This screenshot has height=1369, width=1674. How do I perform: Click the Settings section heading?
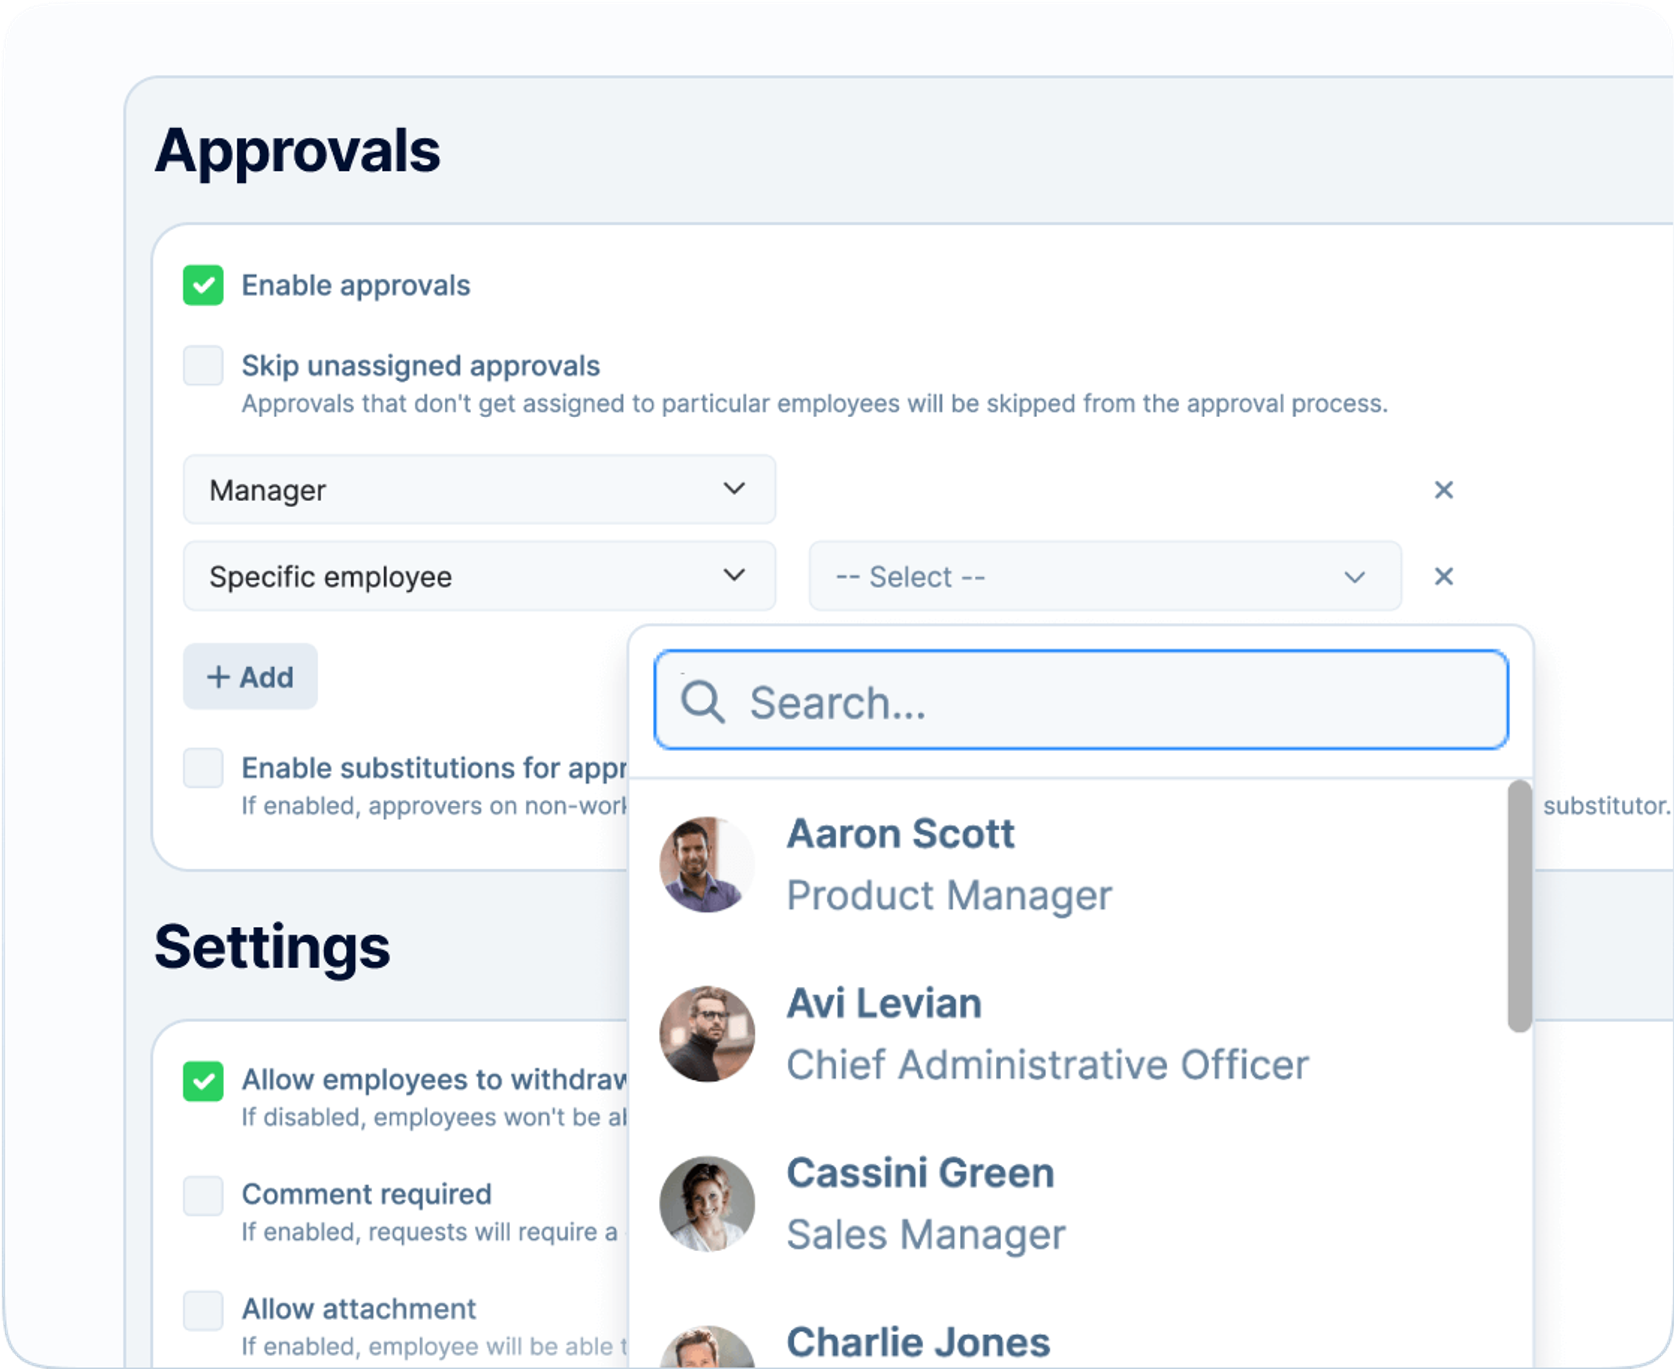pos(272,947)
